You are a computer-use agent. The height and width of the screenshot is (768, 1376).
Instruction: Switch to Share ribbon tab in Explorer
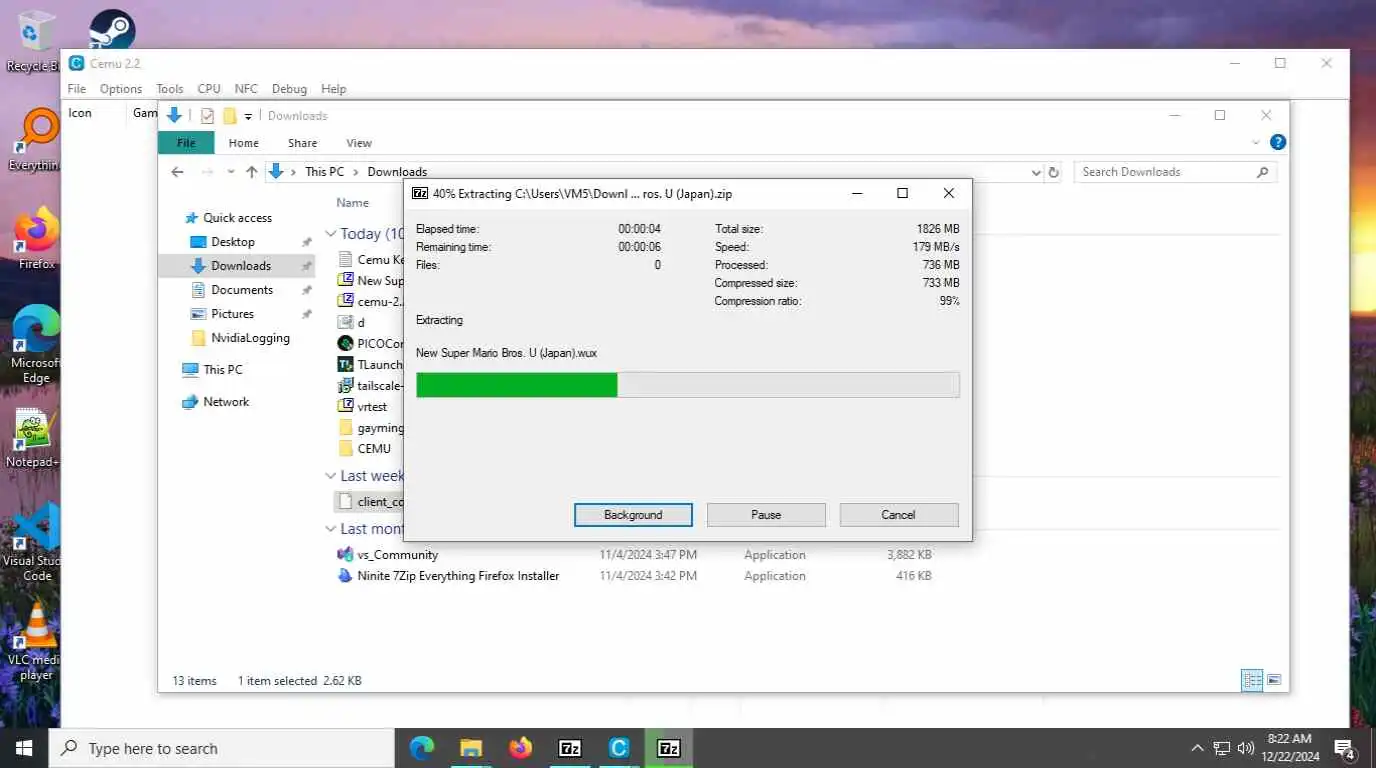[302, 143]
